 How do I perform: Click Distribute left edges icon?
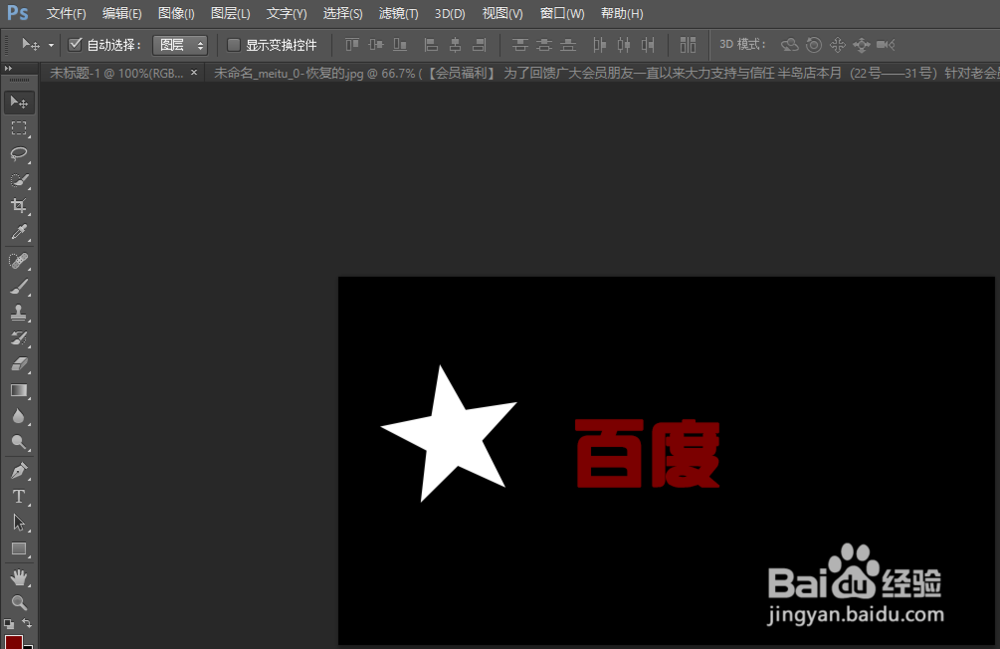tap(599, 45)
